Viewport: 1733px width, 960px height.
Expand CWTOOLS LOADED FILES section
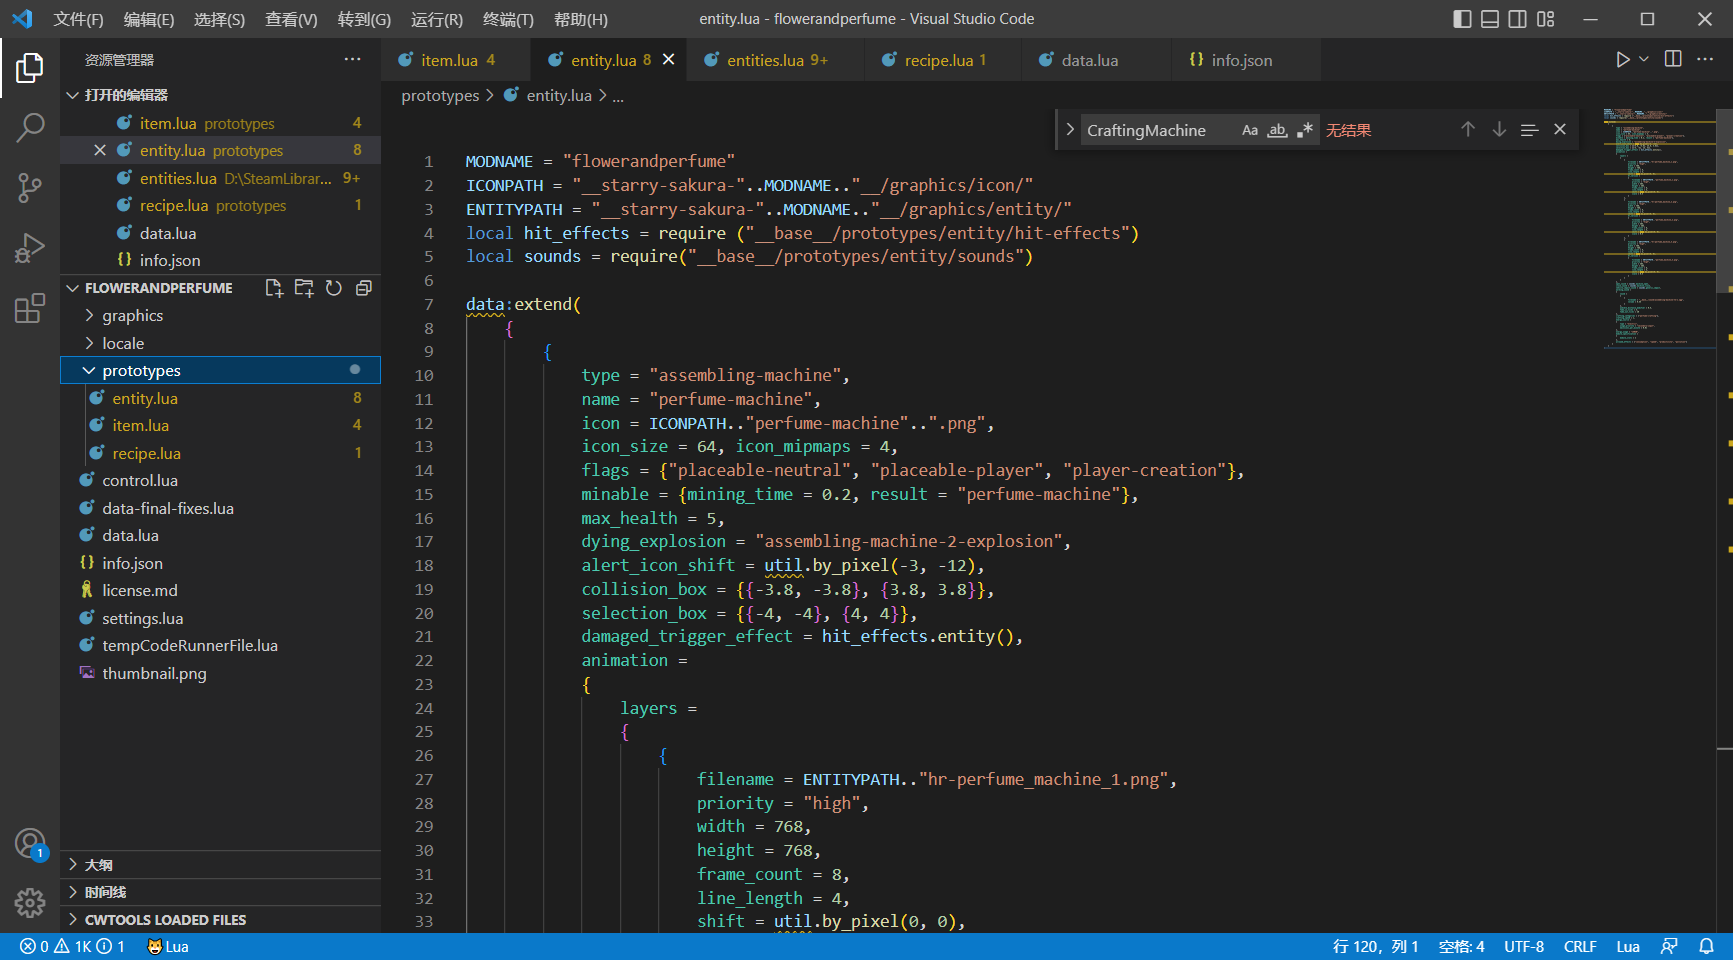pyautogui.click(x=221, y=920)
